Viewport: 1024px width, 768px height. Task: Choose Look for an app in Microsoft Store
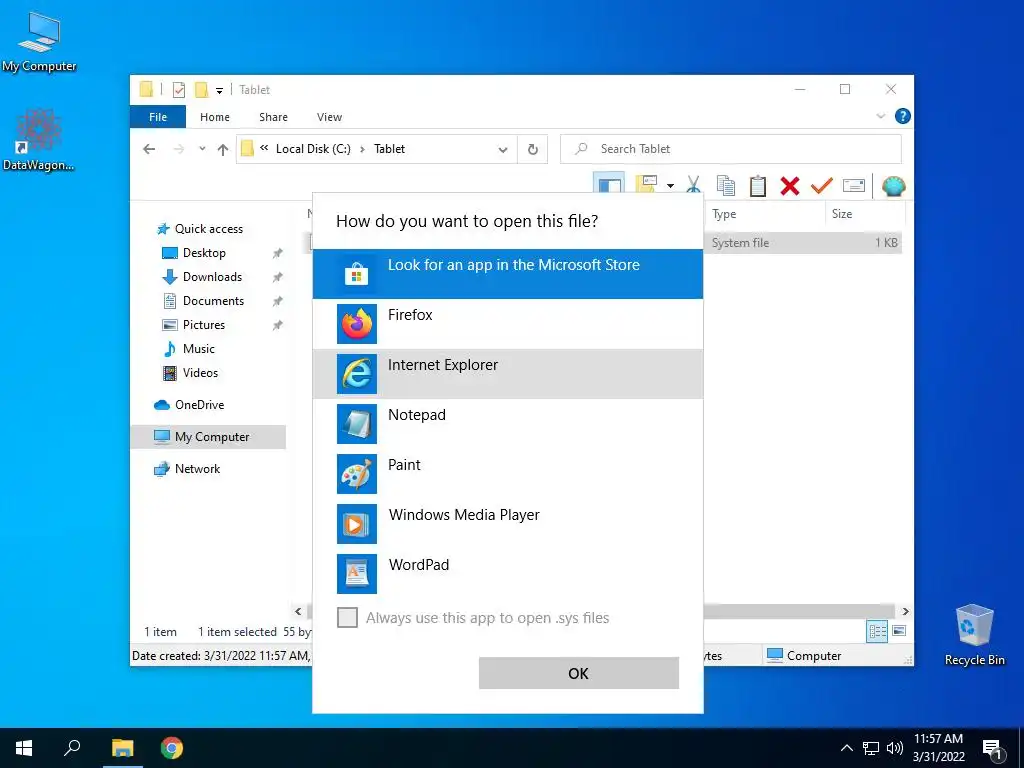[507, 274]
